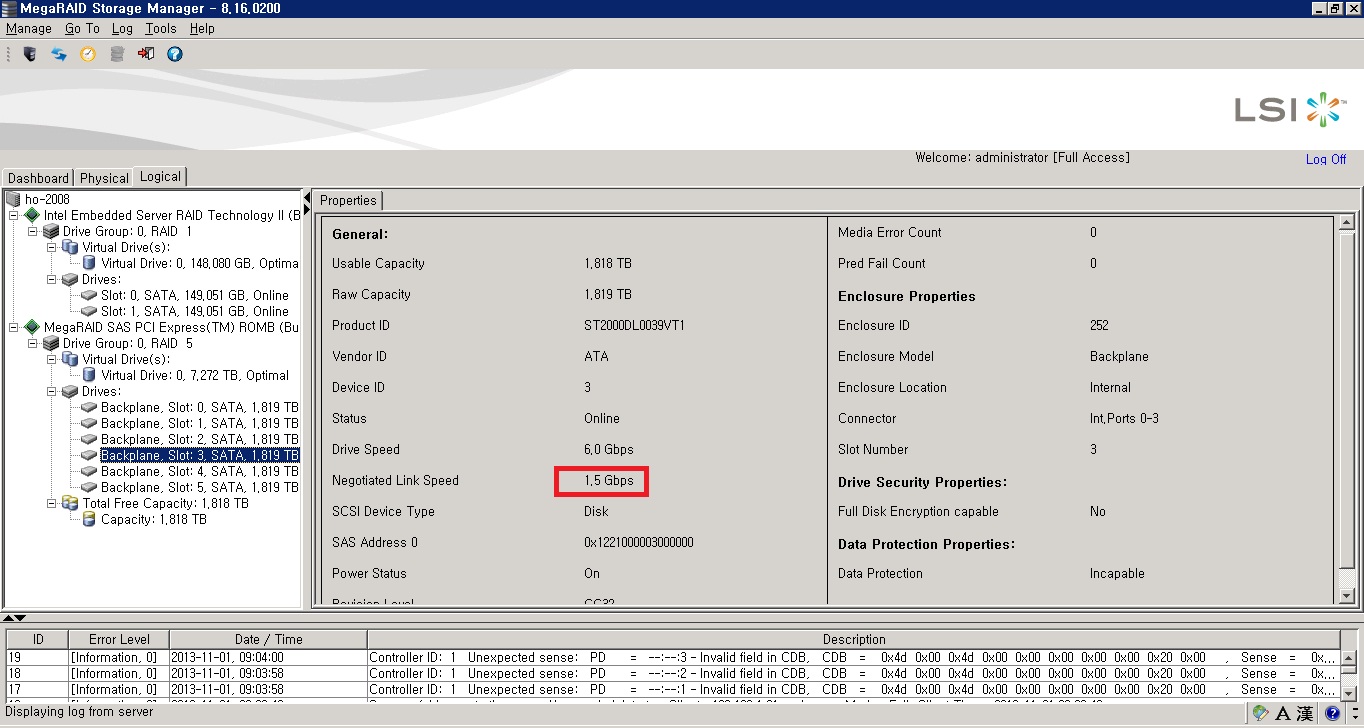Click the Backplane Slot 5 drive icon
The image size is (1364, 728).
point(89,487)
